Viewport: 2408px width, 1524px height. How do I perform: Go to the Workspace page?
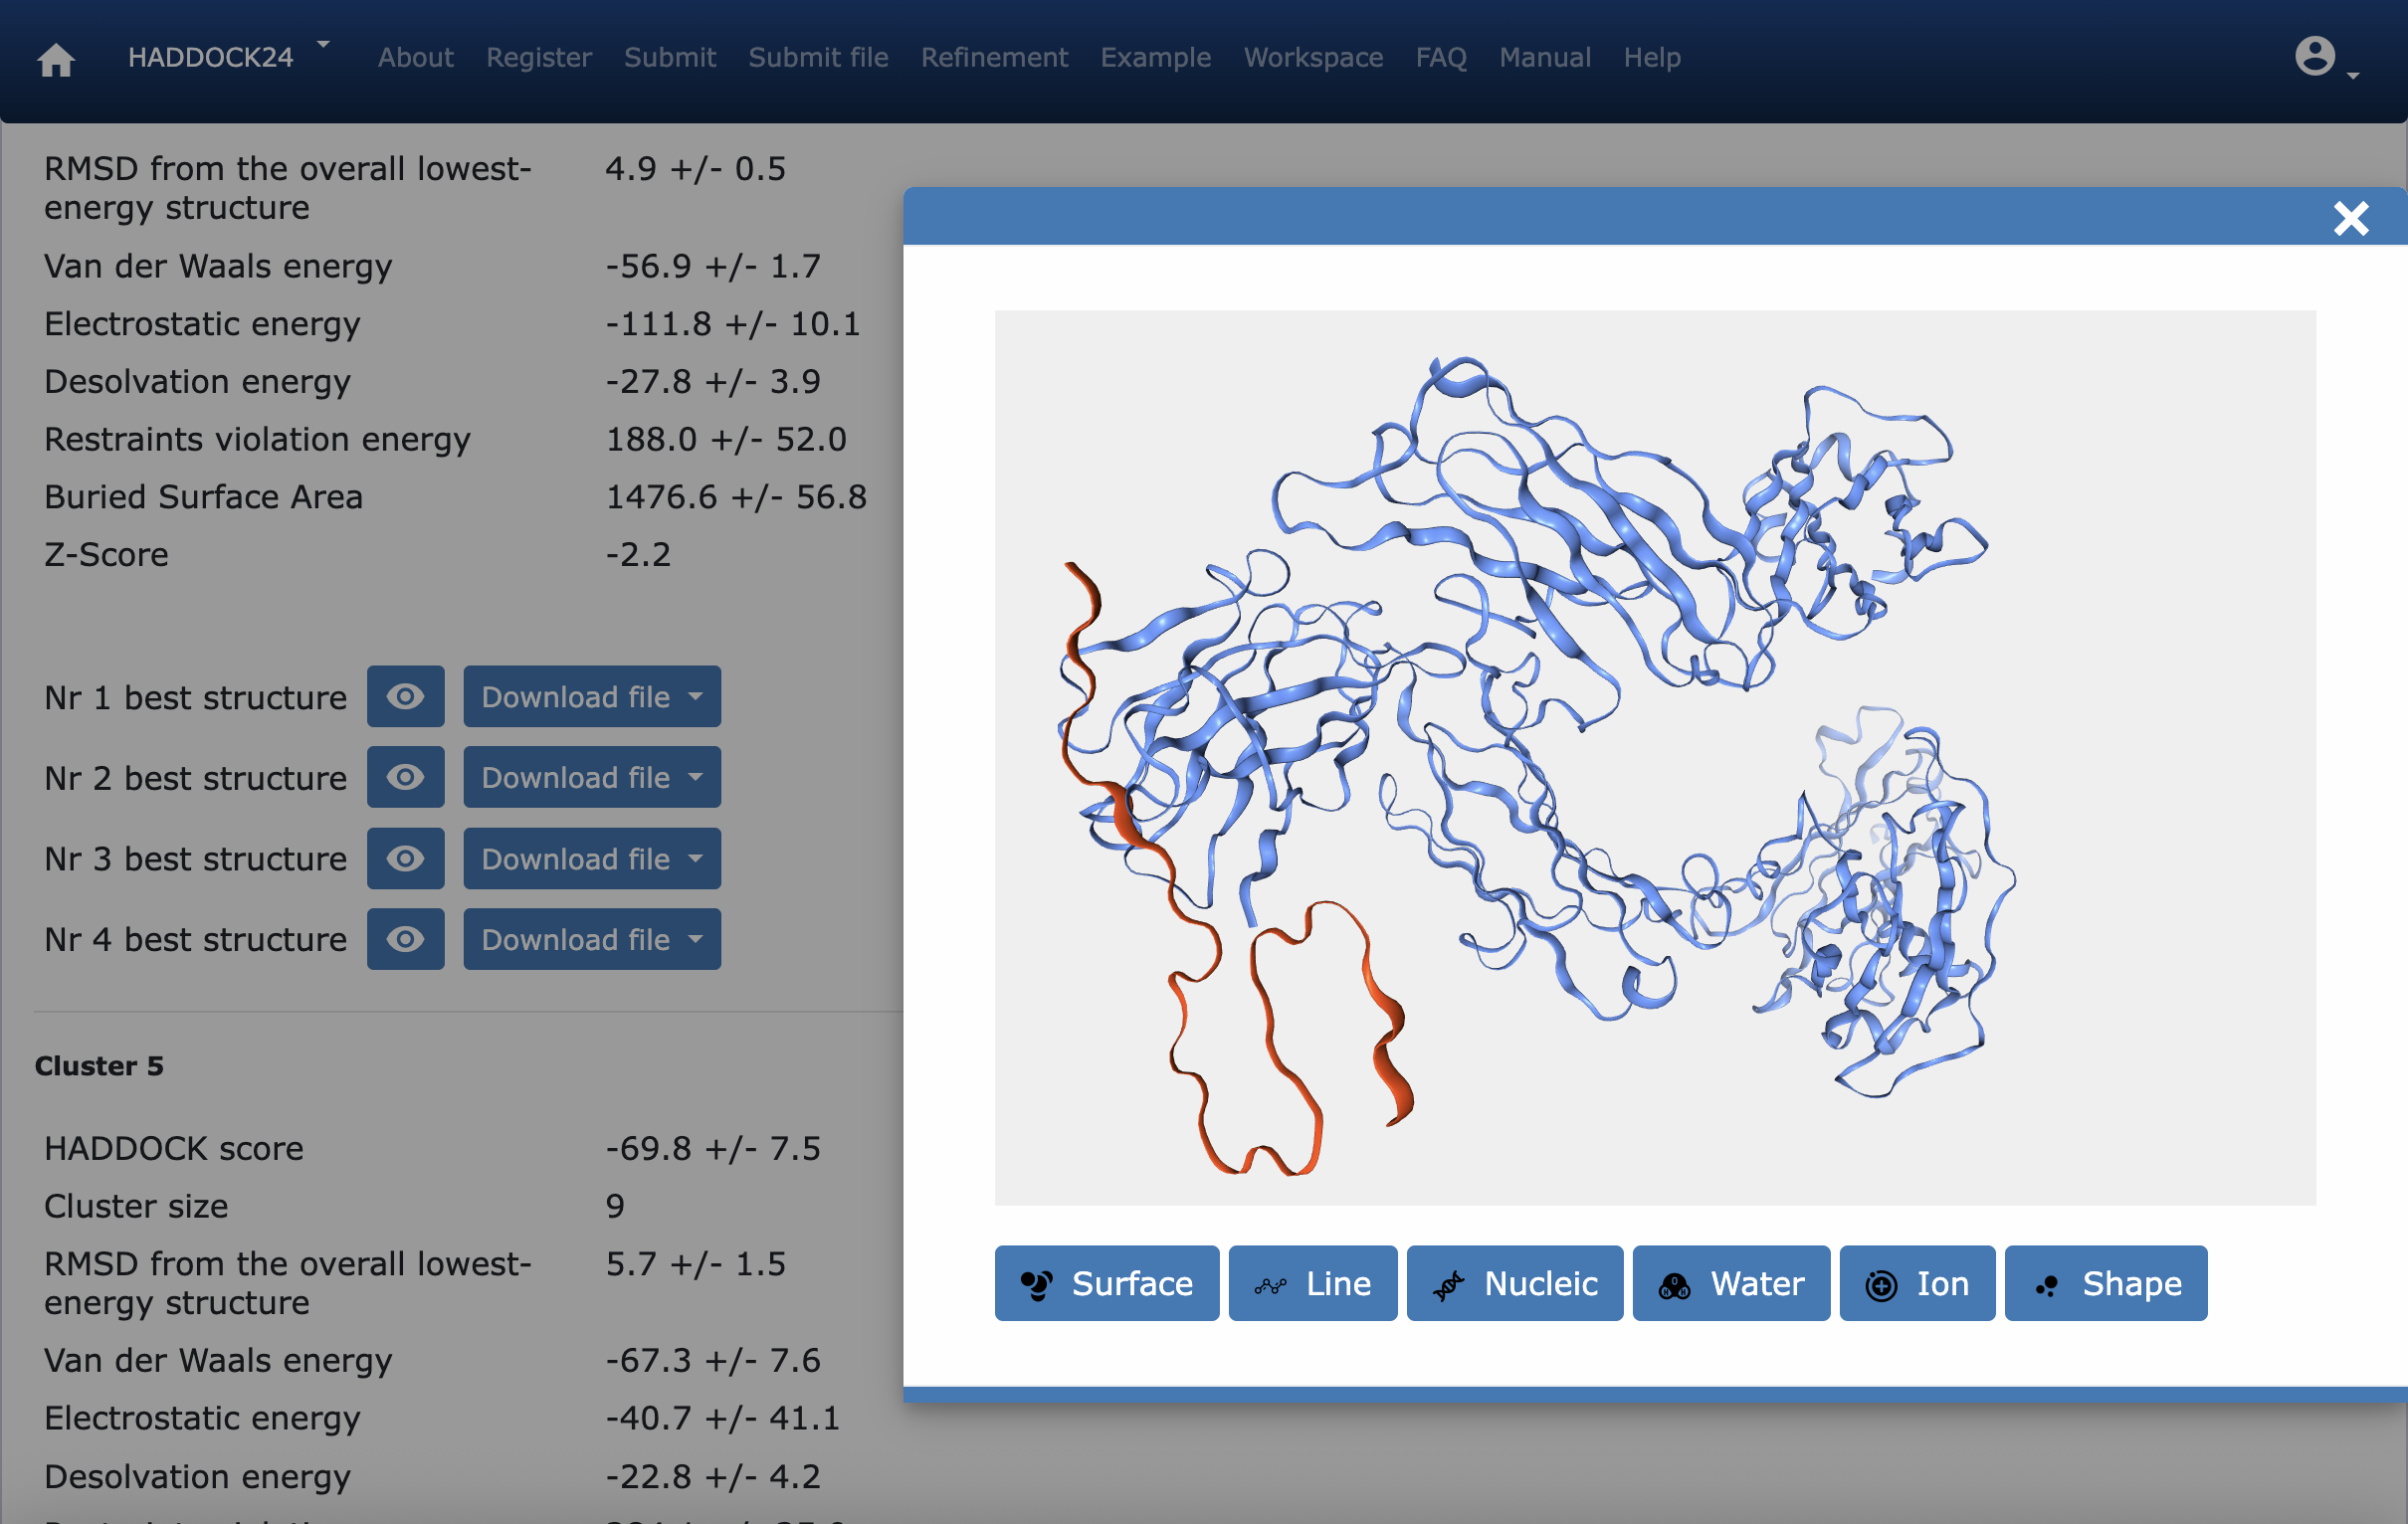1312,57
